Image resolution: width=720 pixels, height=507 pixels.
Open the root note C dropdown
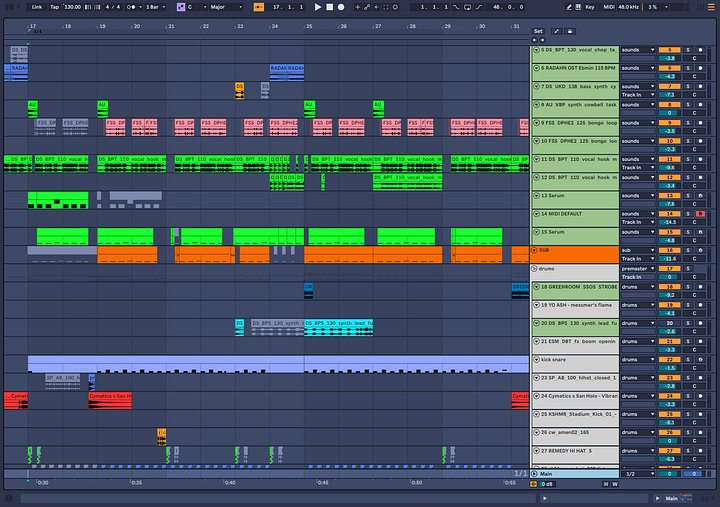[x=197, y=7]
